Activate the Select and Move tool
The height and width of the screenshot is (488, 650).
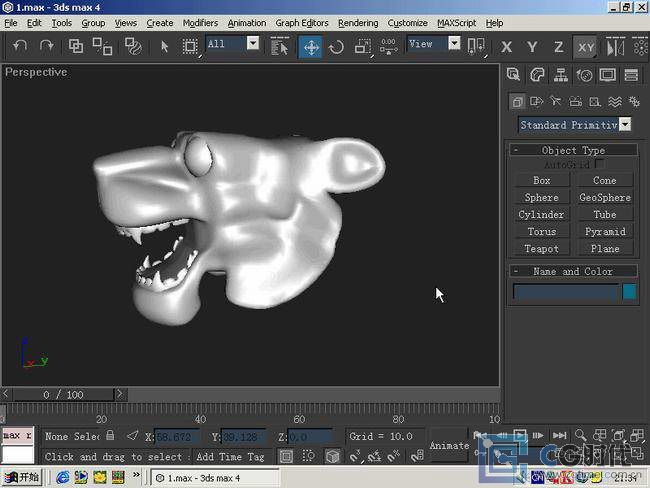[311, 47]
